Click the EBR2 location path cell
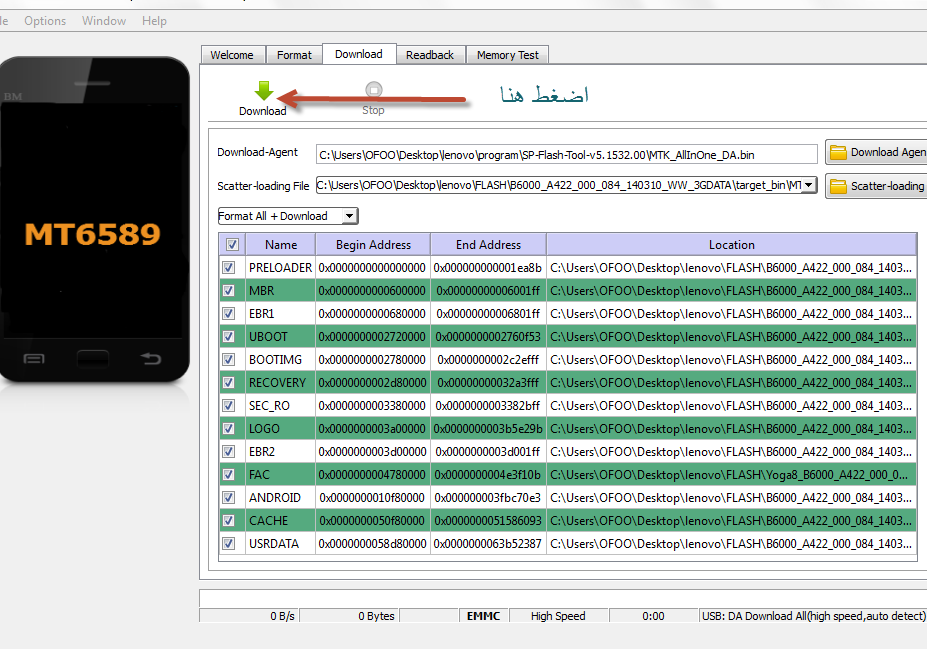This screenshot has width=927, height=649. [x=731, y=452]
